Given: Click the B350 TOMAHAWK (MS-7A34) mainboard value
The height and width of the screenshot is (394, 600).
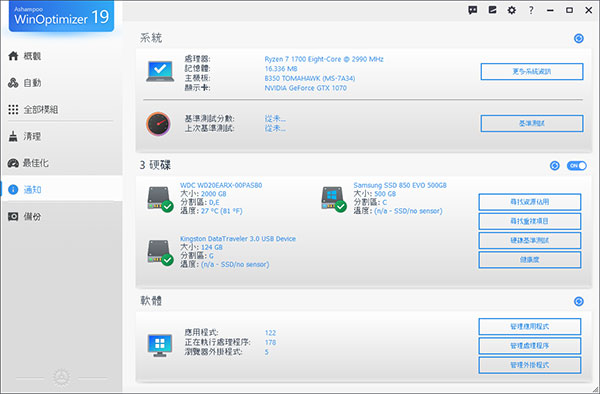Looking at the screenshot, I should (310, 78).
